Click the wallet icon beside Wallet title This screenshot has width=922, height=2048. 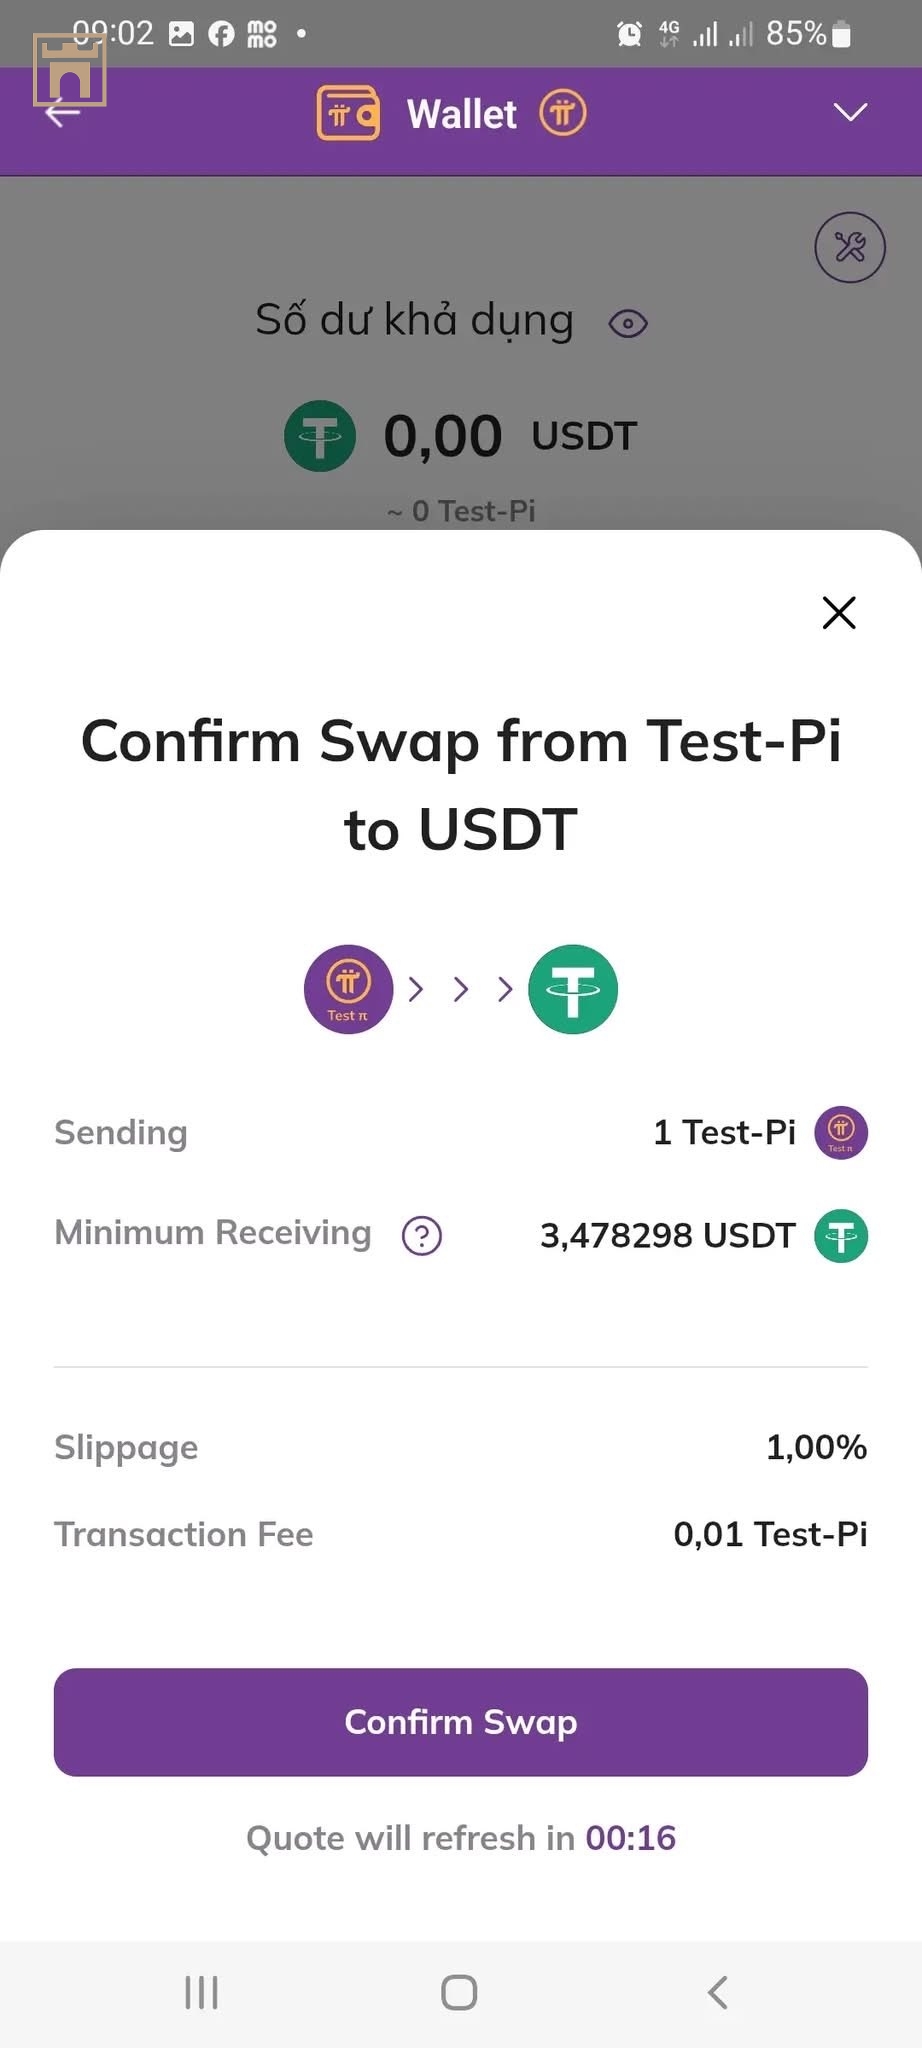(348, 113)
